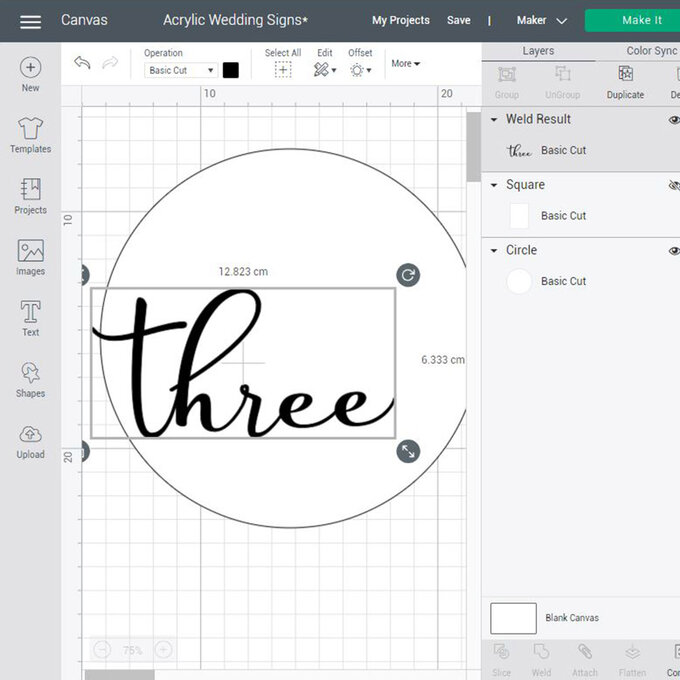Click the black operation color swatch
Viewport: 680px width, 680px height.
[231, 70]
